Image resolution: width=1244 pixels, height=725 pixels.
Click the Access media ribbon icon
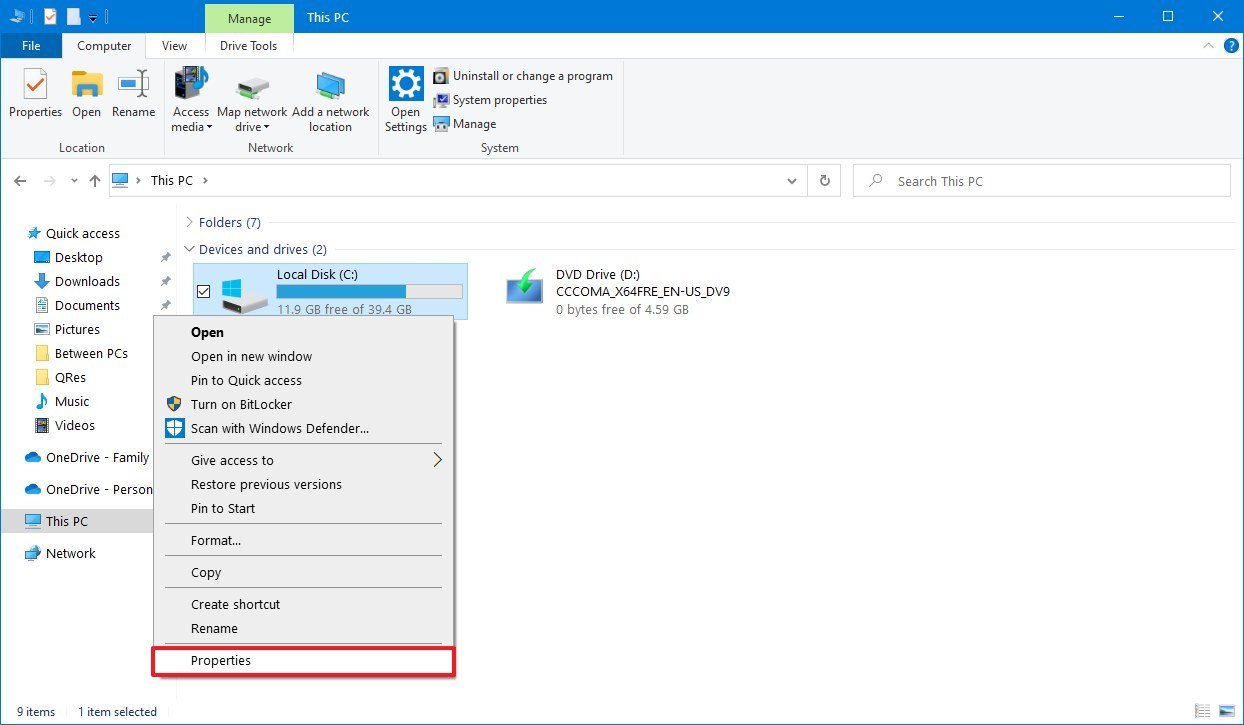190,95
